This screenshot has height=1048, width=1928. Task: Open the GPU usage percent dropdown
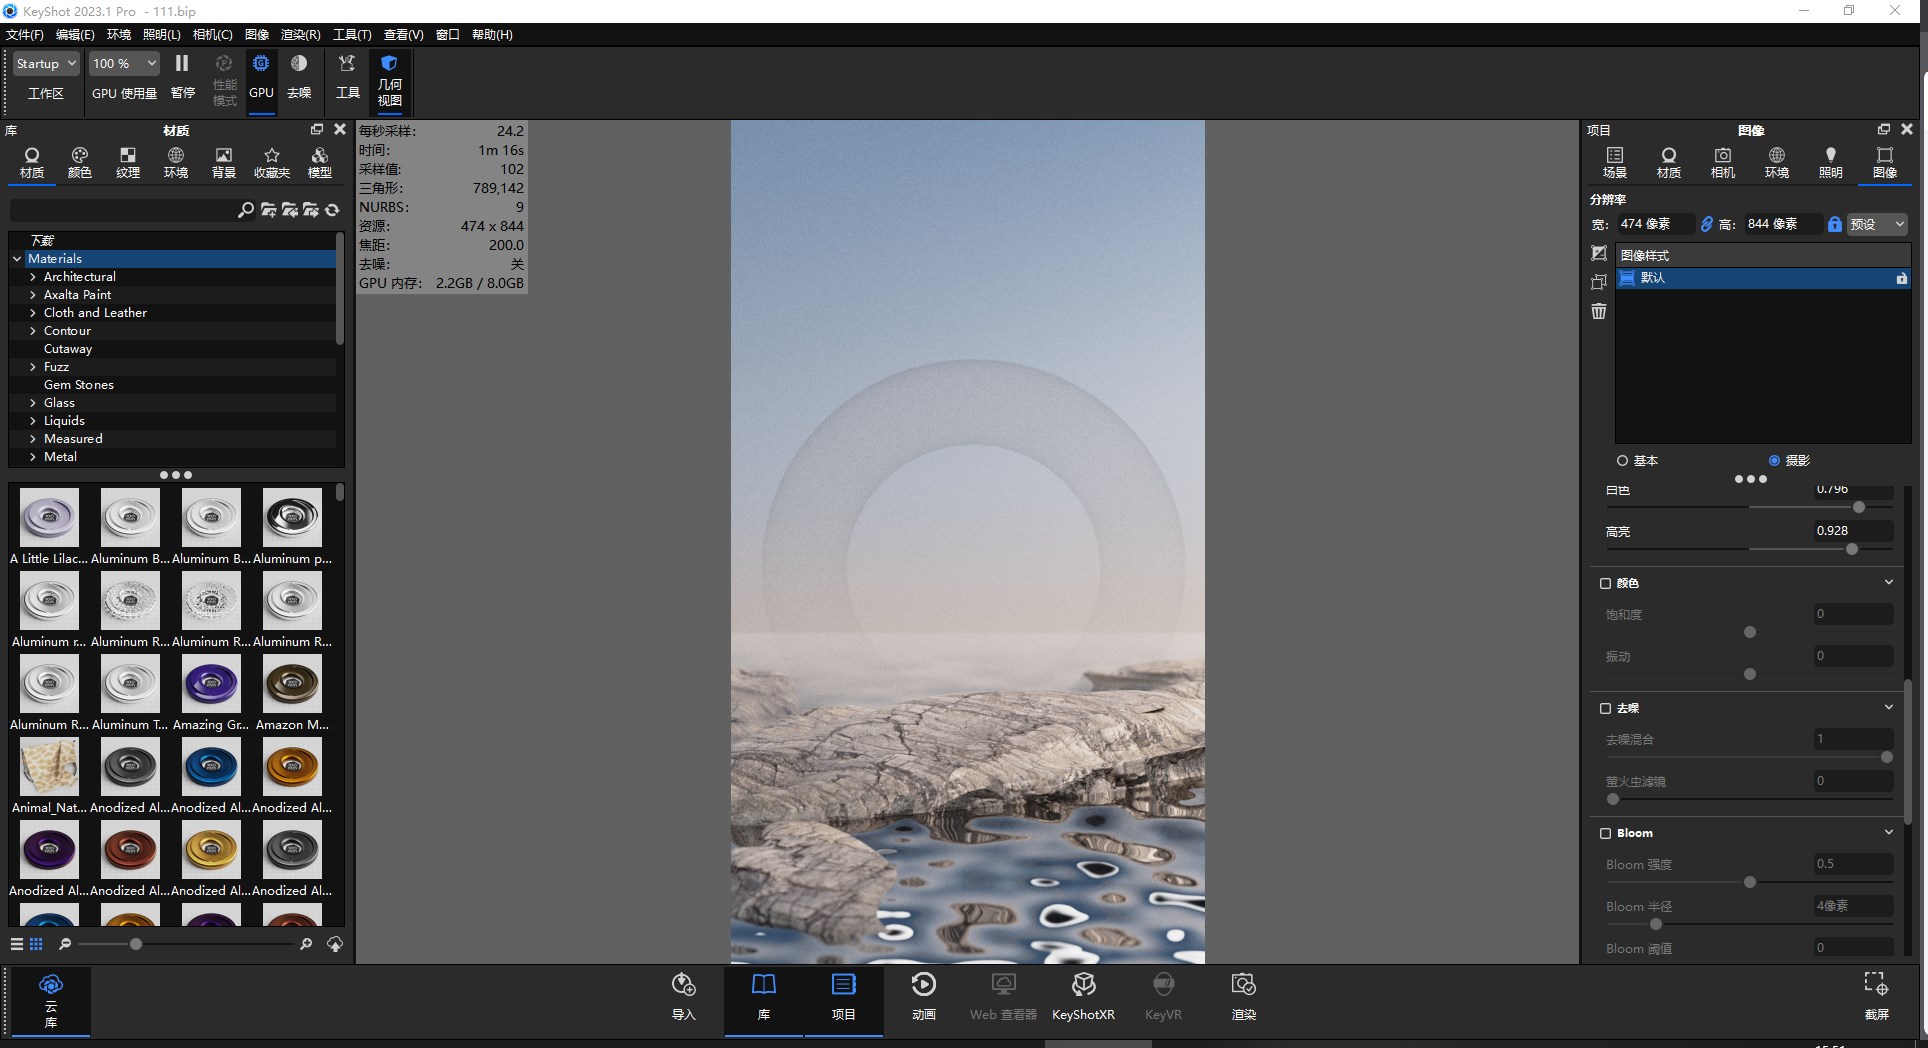point(124,63)
